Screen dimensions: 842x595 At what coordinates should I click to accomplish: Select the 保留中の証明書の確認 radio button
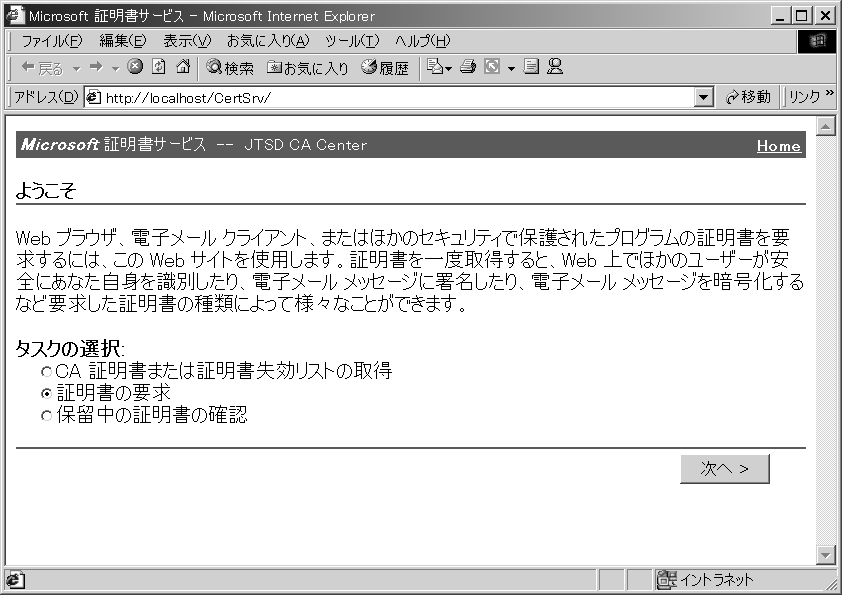[x=47, y=416]
